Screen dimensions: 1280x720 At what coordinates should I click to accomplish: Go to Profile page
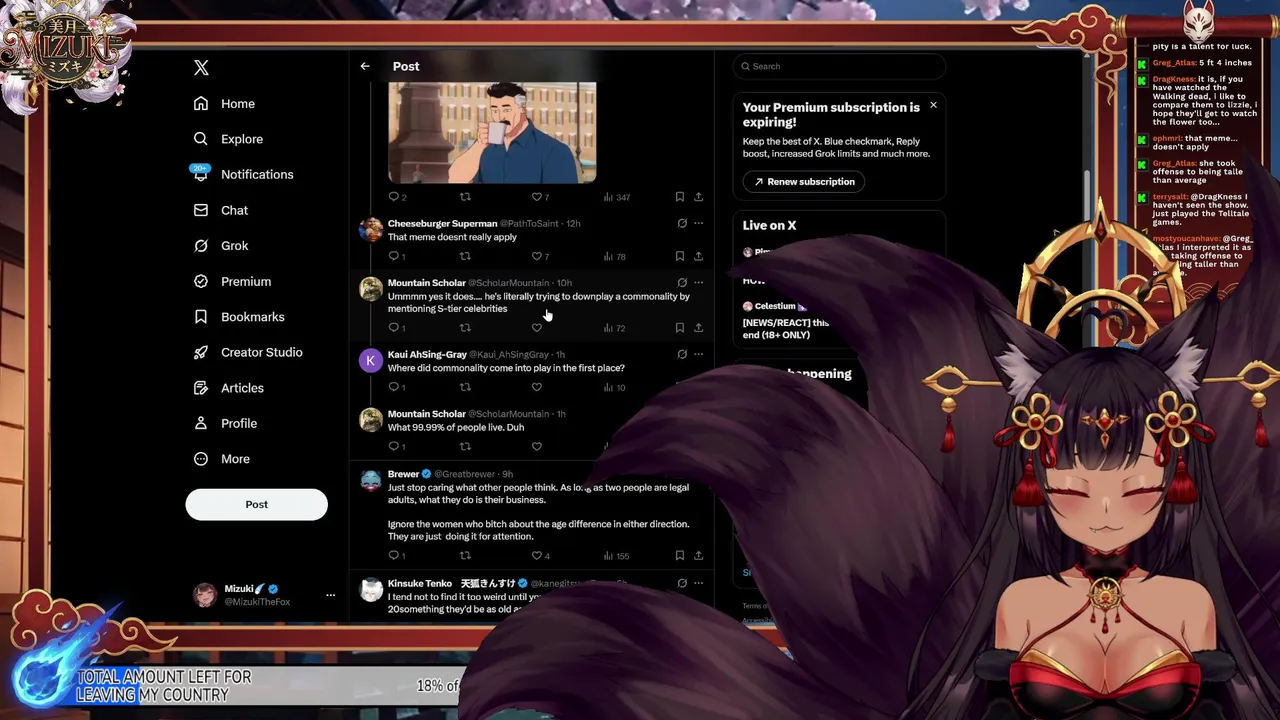coord(226,424)
